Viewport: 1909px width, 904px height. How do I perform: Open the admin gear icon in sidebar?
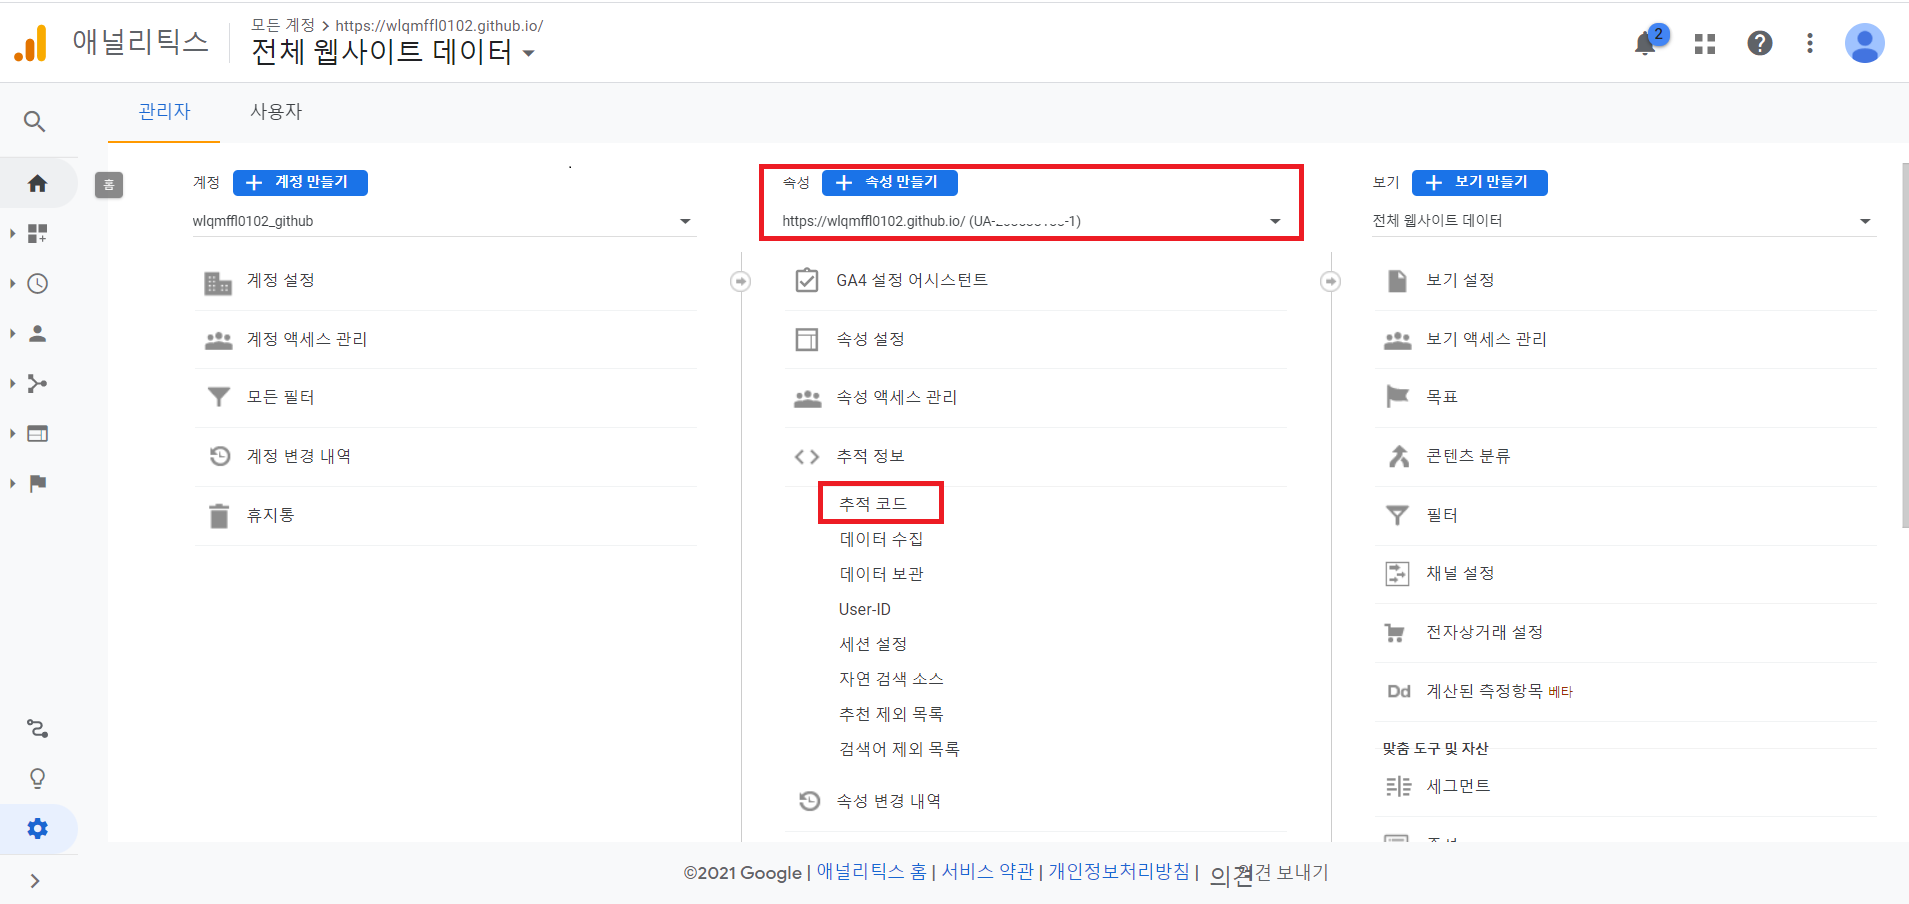pyautogui.click(x=38, y=828)
